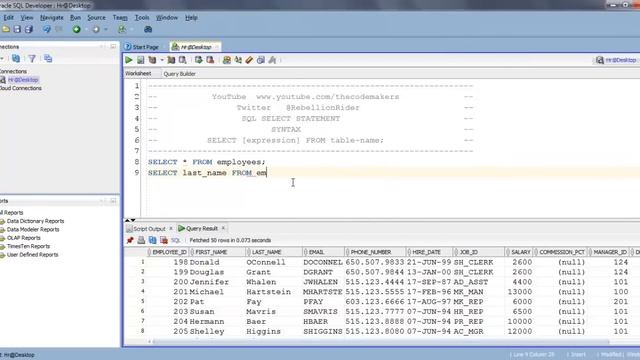Image resolution: width=640 pixels, height=360 pixels.
Task: Click the Save icon in main toolbar
Action: click(x=17, y=29)
